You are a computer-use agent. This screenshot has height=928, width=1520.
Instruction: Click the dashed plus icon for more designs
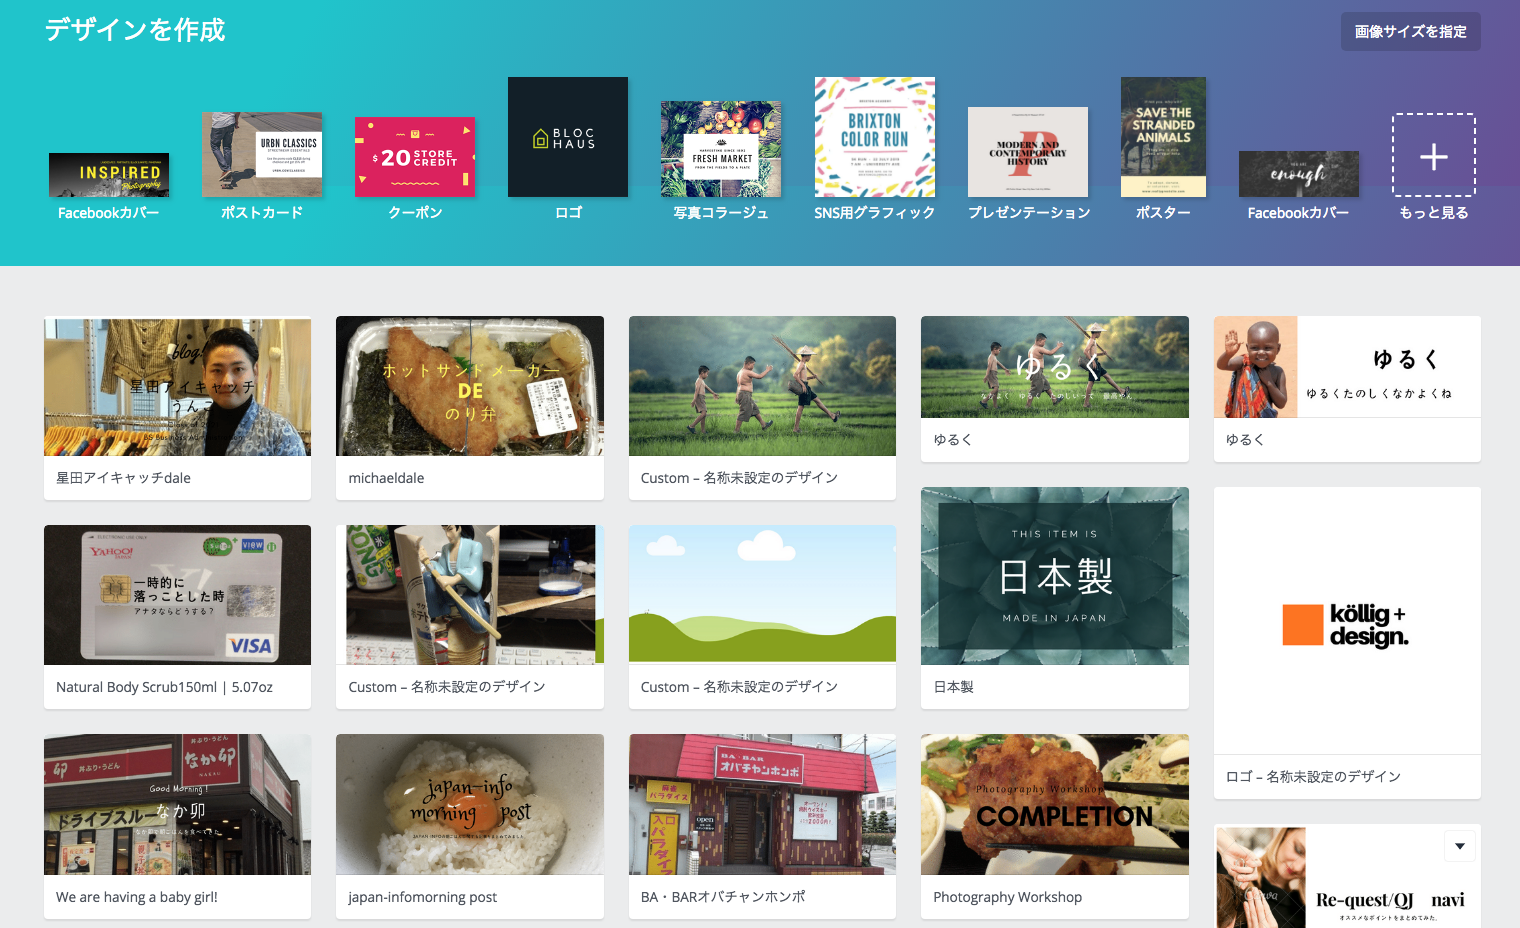pos(1433,156)
